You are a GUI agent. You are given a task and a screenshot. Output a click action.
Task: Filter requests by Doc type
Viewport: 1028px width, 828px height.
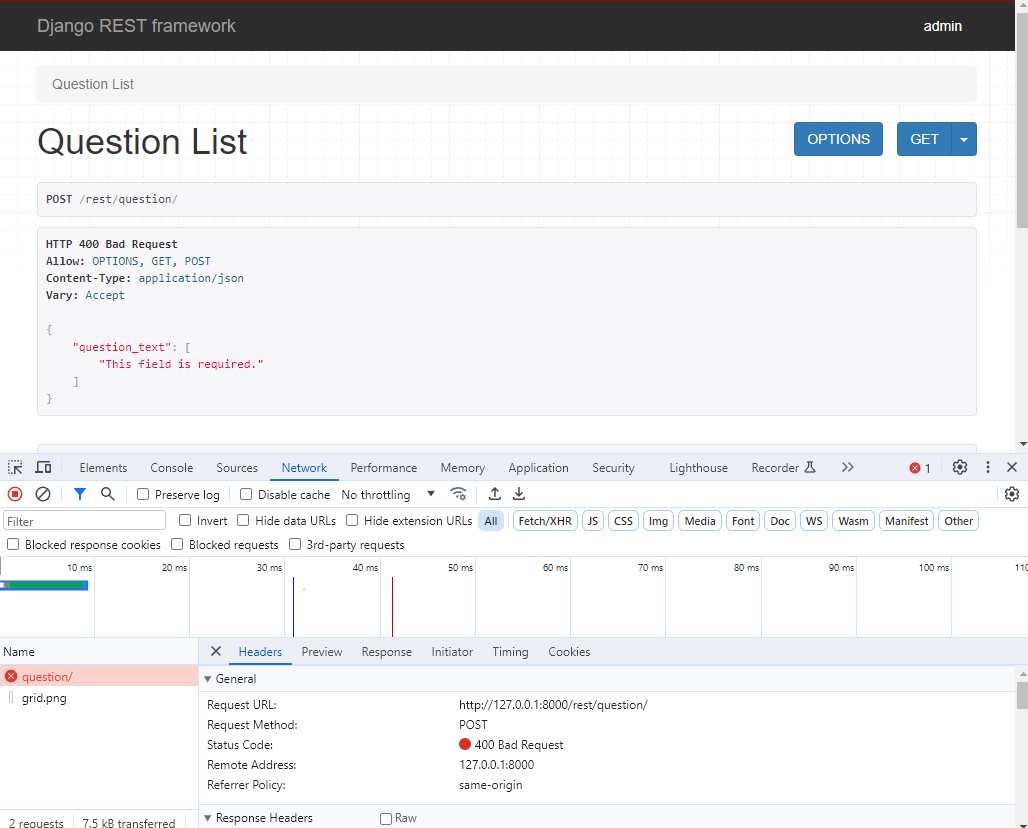(780, 521)
